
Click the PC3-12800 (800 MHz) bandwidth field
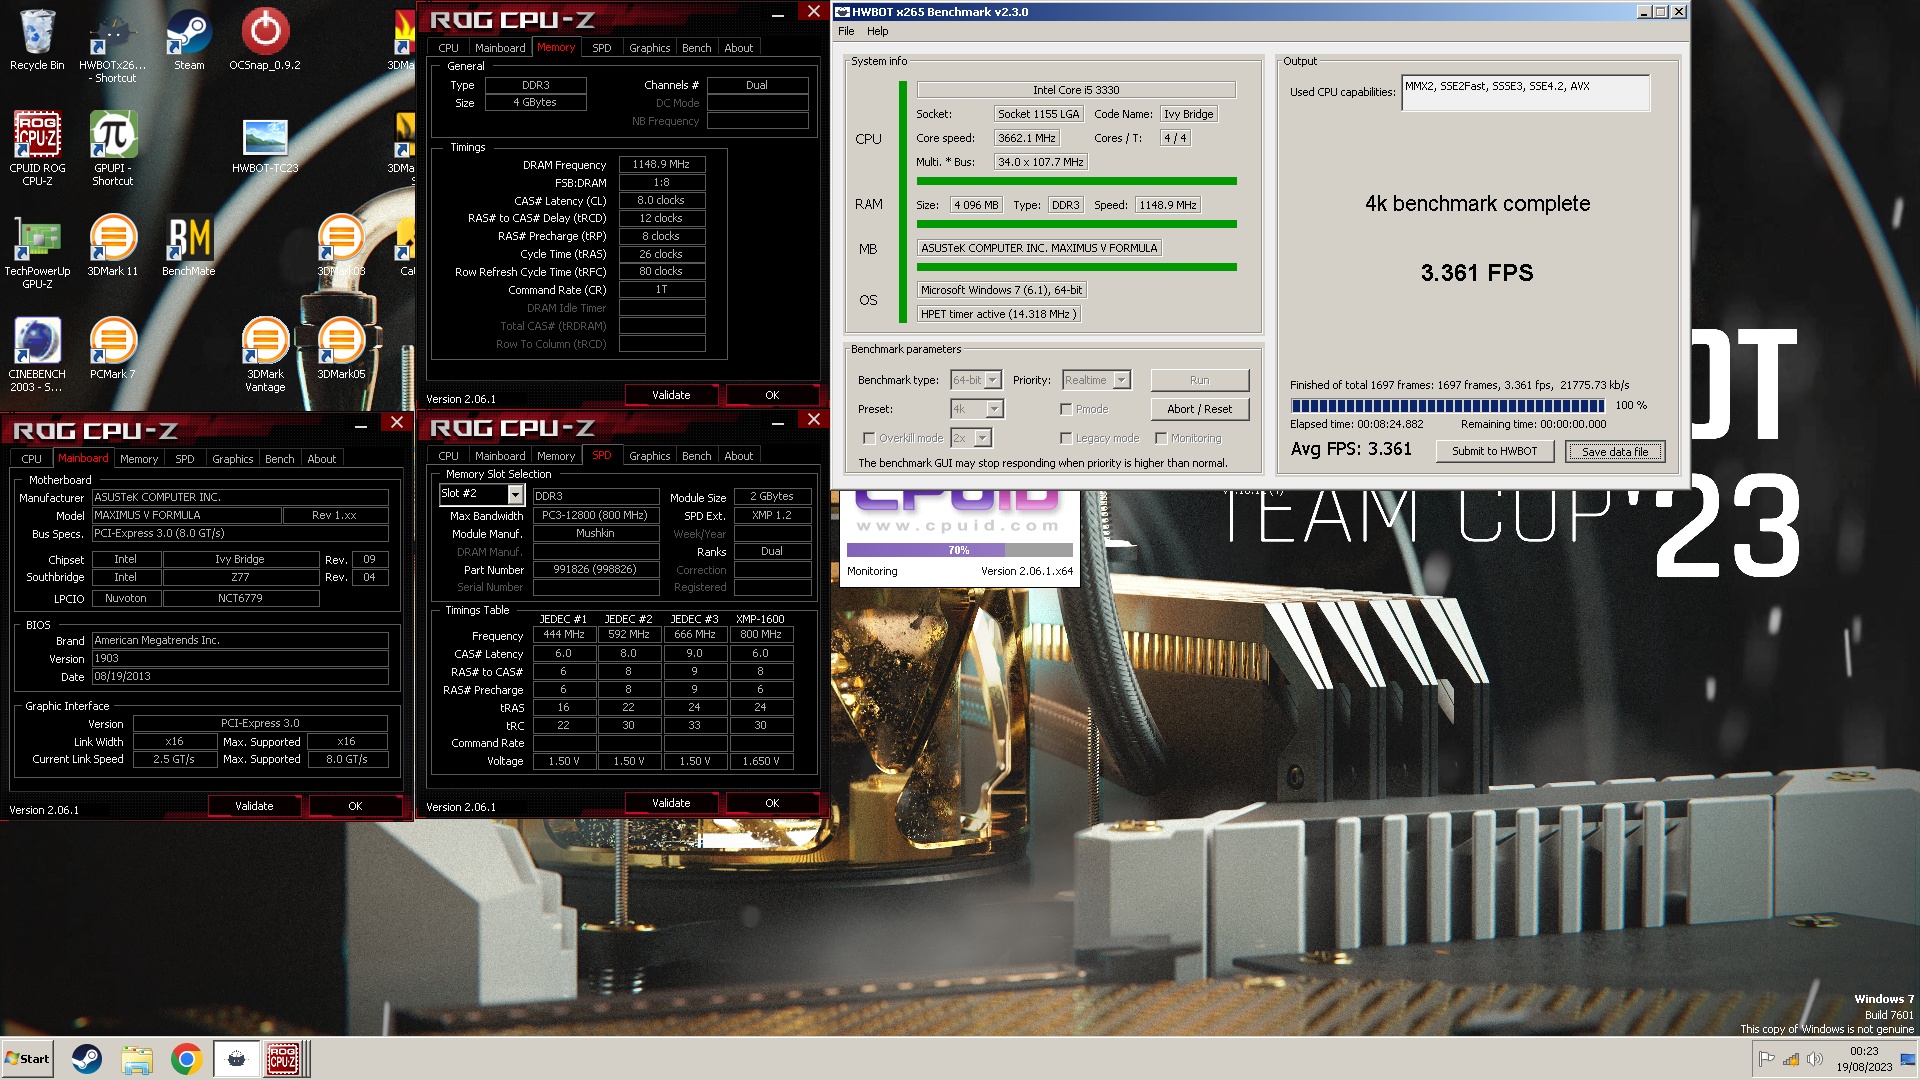tap(595, 516)
